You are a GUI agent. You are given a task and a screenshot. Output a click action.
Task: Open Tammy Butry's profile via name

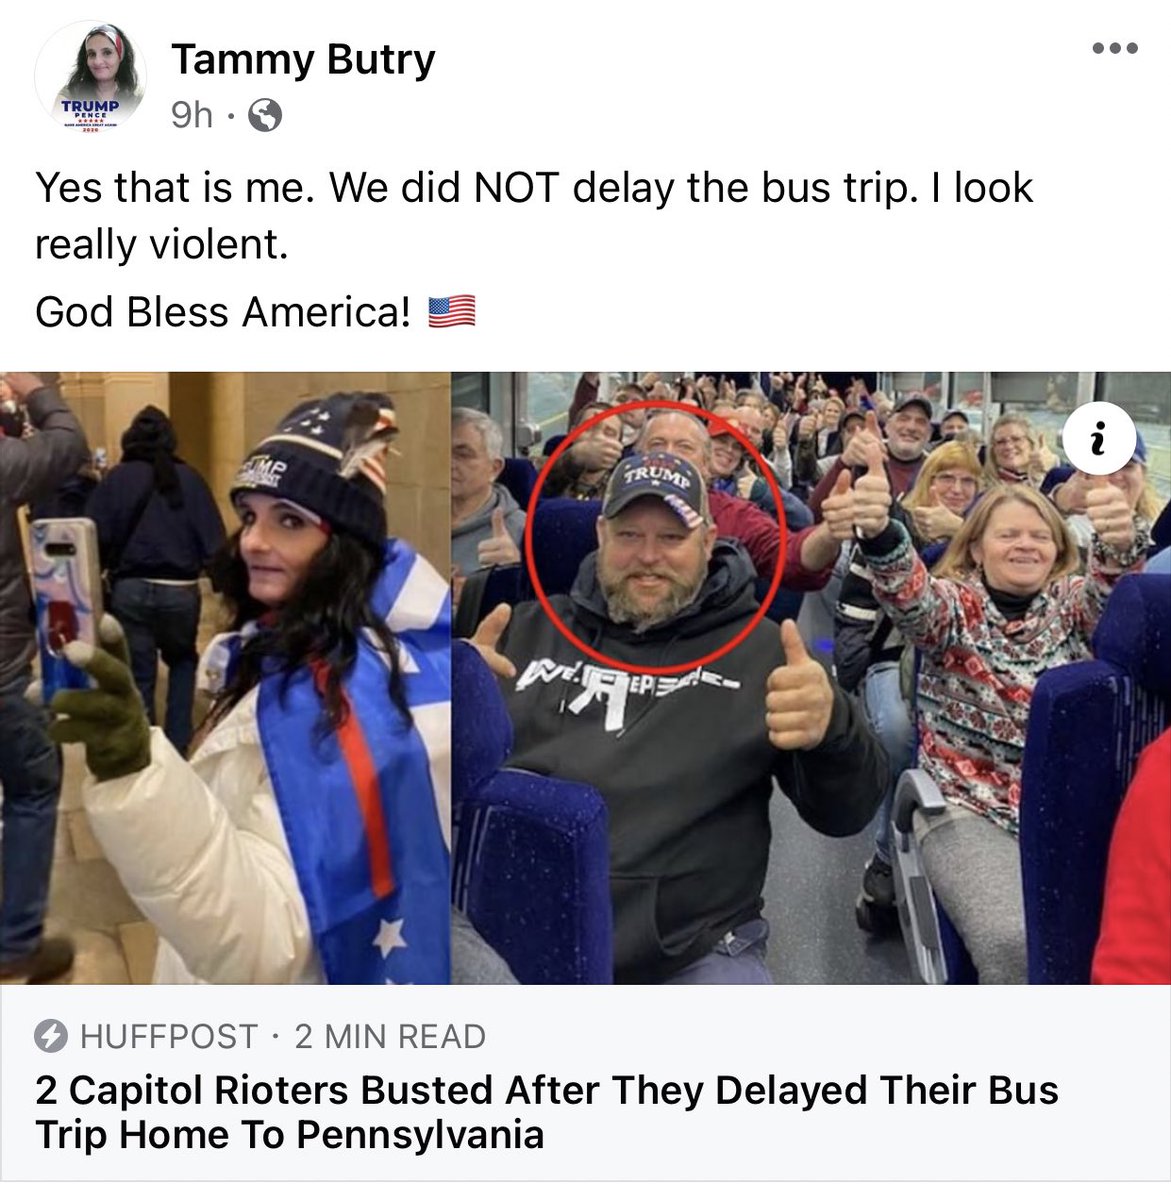[303, 59]
